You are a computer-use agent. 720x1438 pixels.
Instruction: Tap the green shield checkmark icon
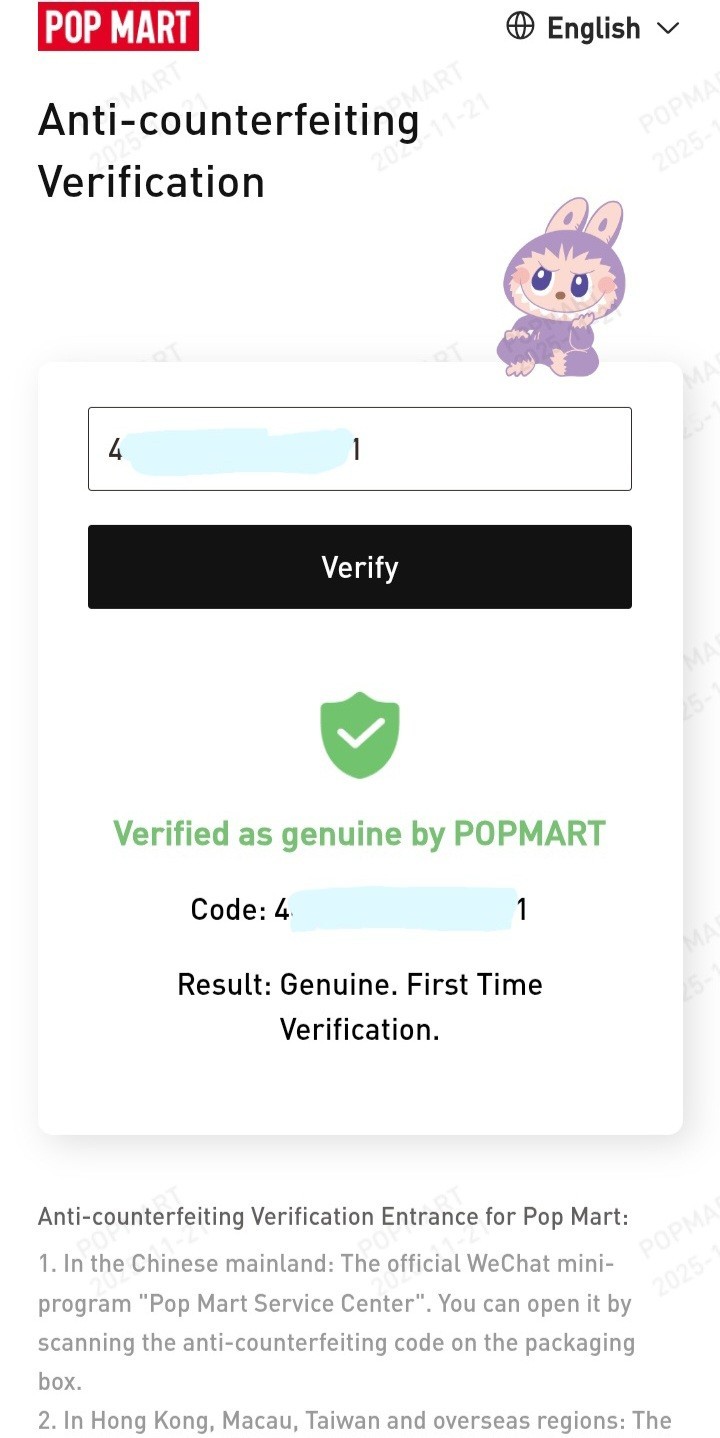click(360, 735)
